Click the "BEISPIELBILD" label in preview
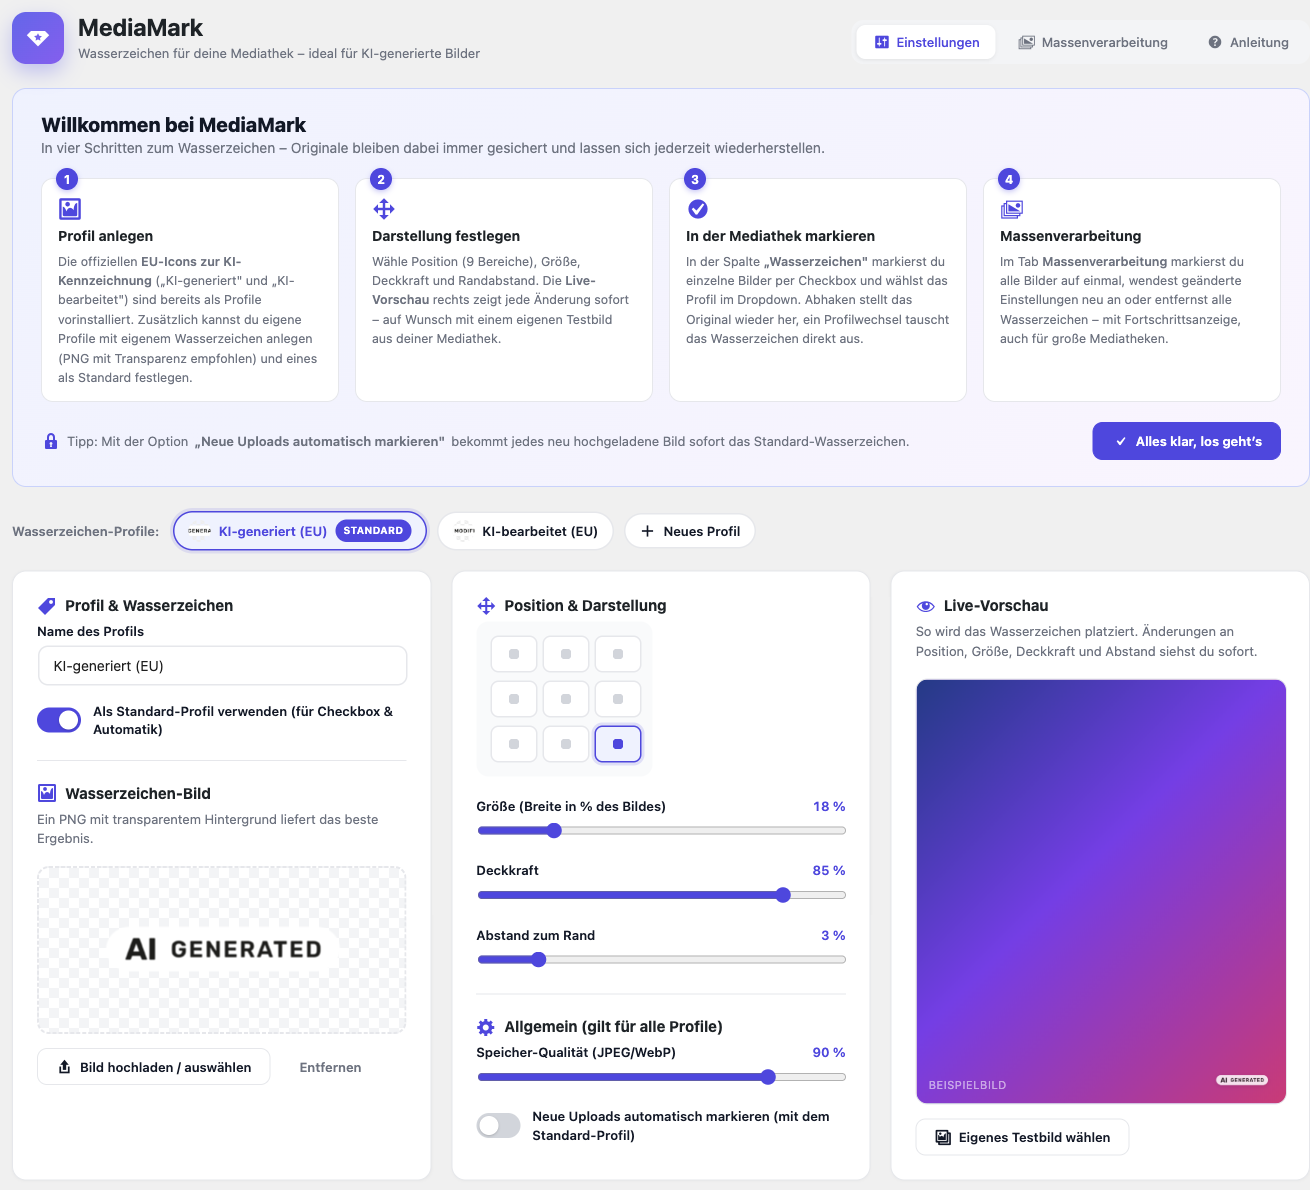 (x=967, y=1085)
